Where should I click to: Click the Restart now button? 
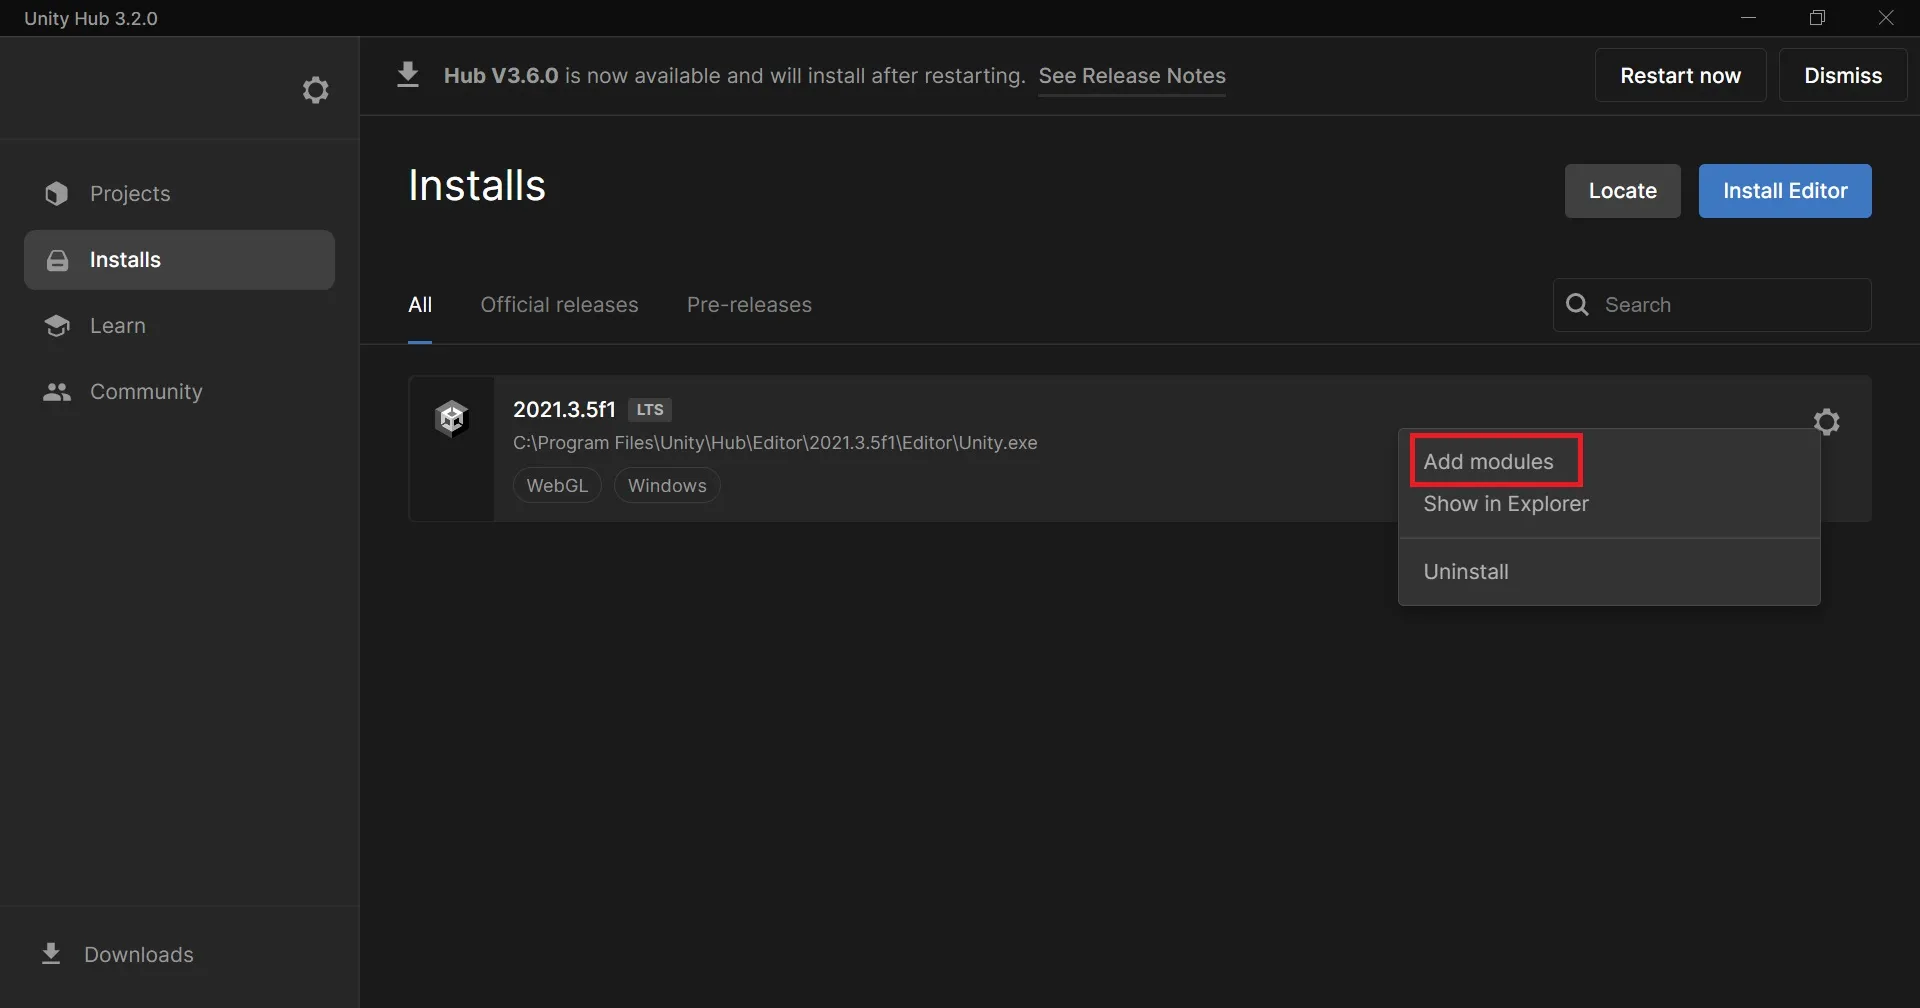pyautogui.click(x=1680, y=76)
